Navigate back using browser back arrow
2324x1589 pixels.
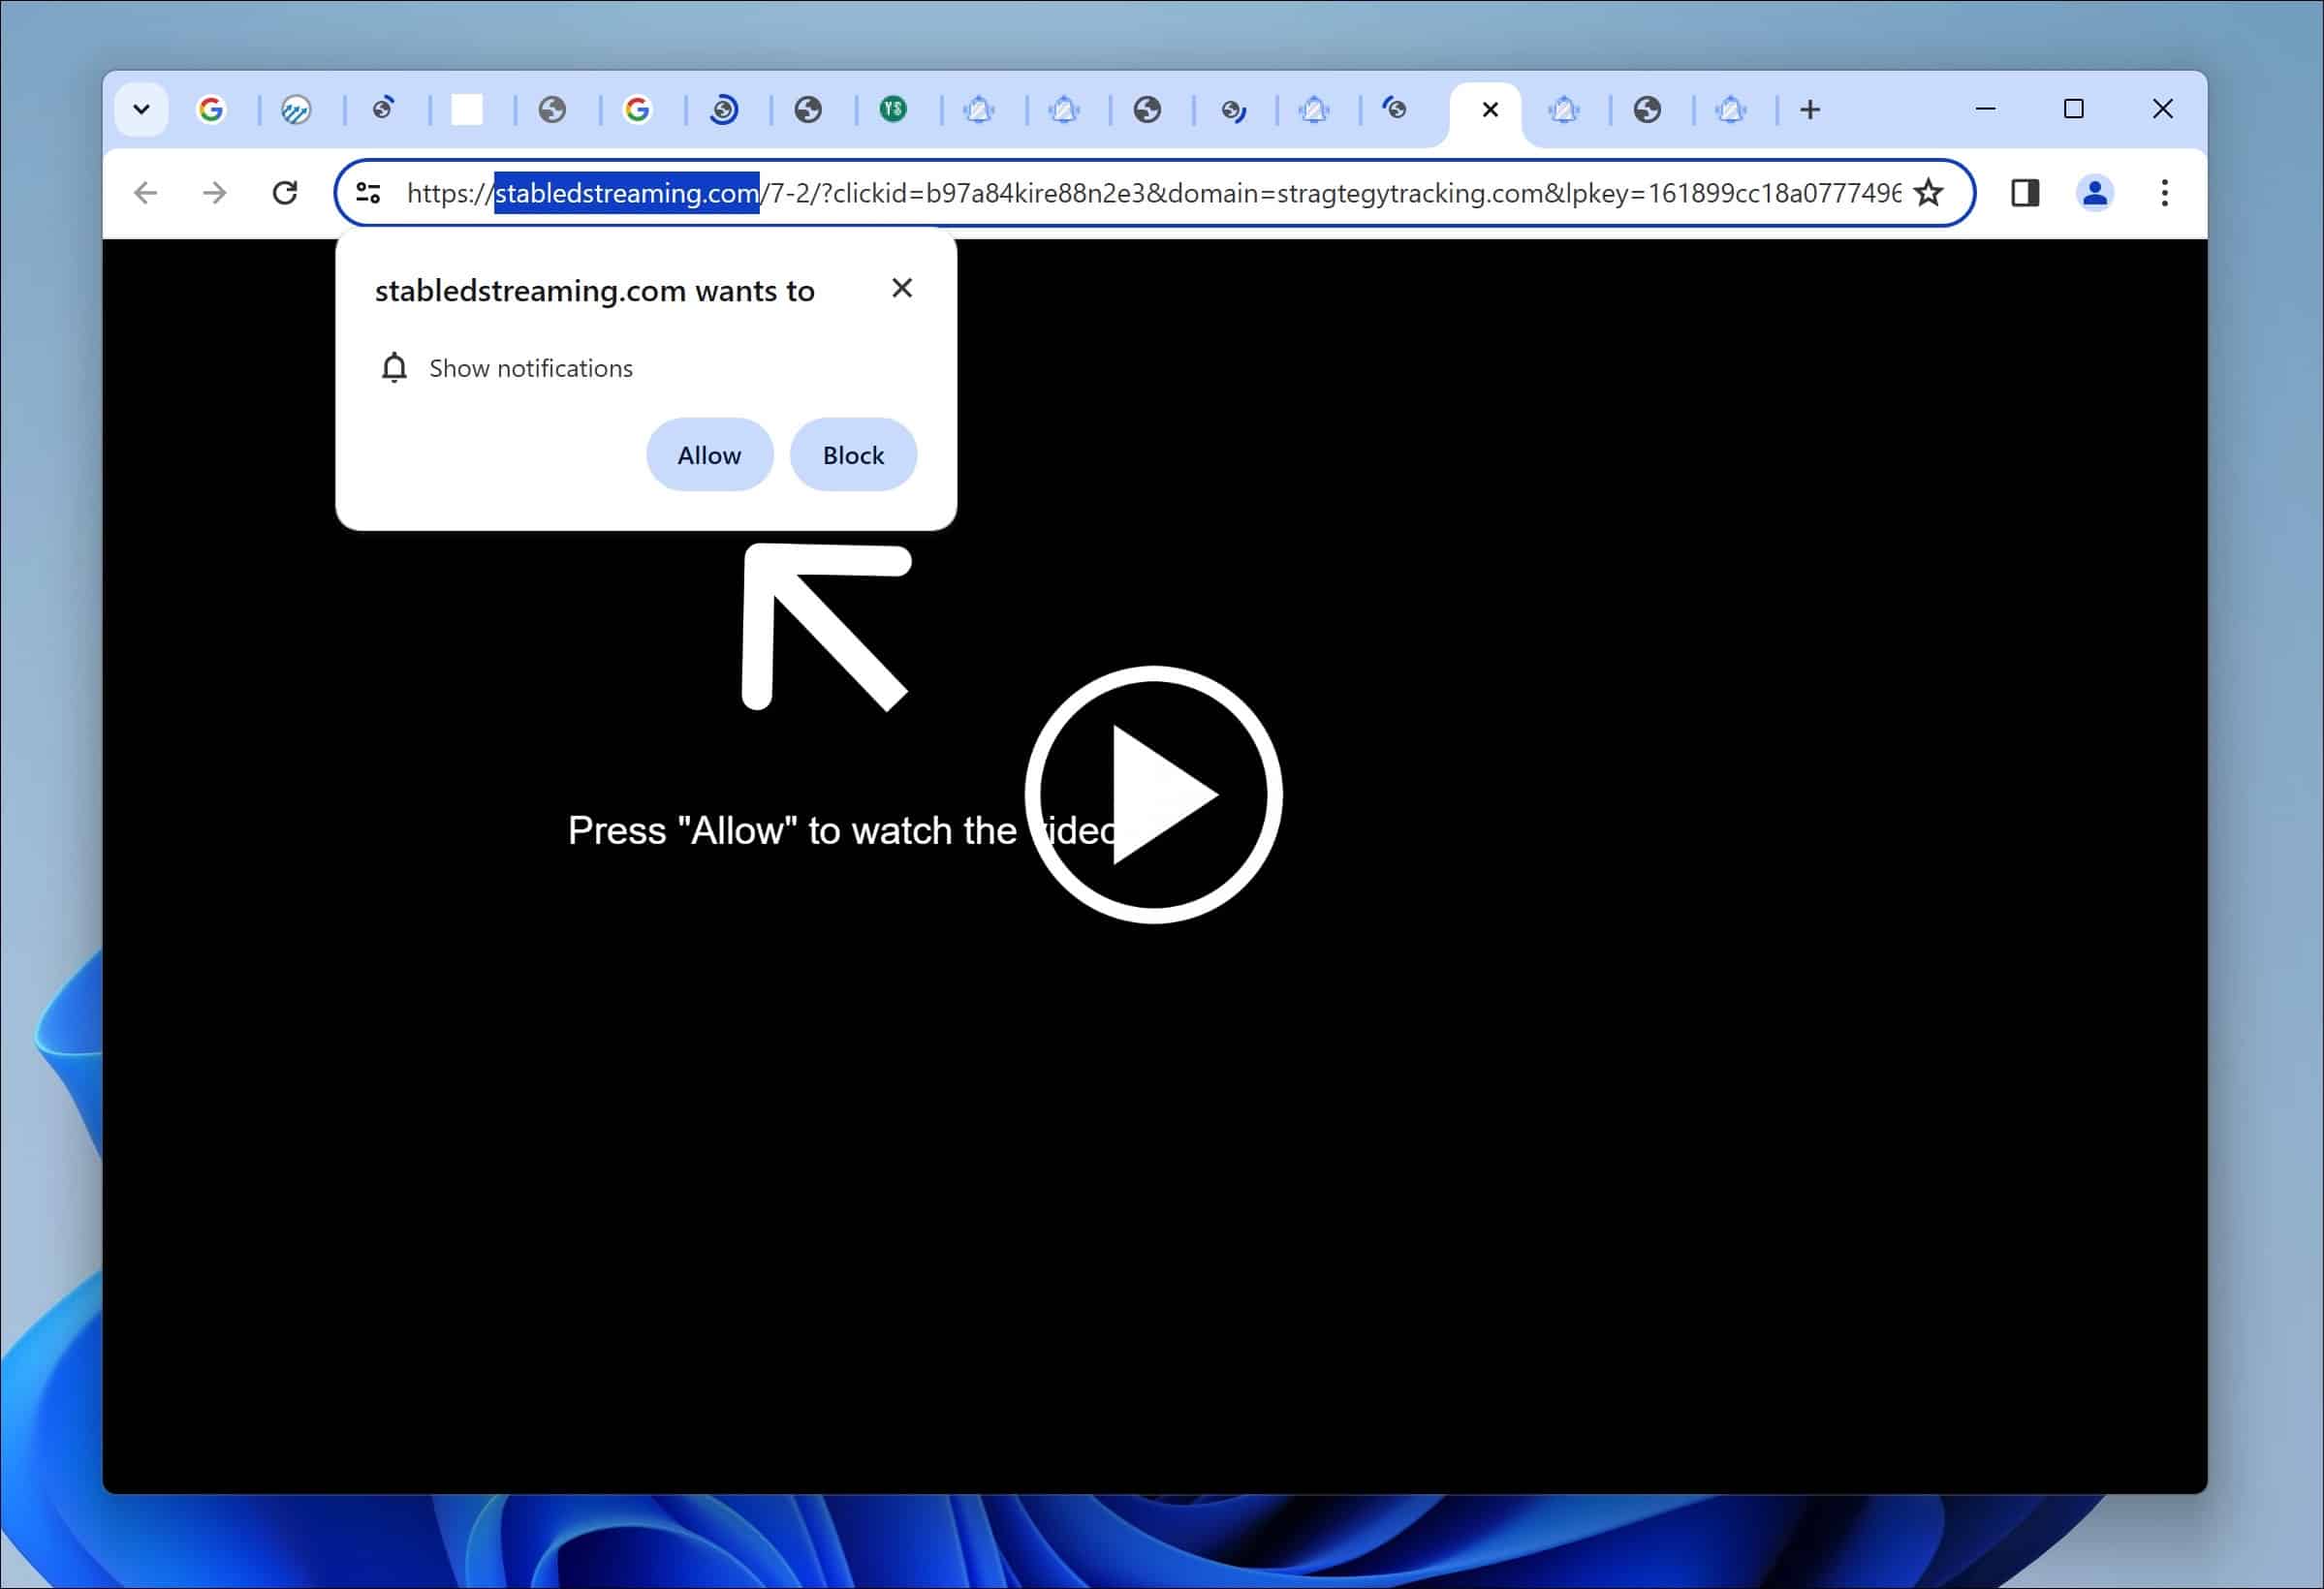tap(146, 193)
